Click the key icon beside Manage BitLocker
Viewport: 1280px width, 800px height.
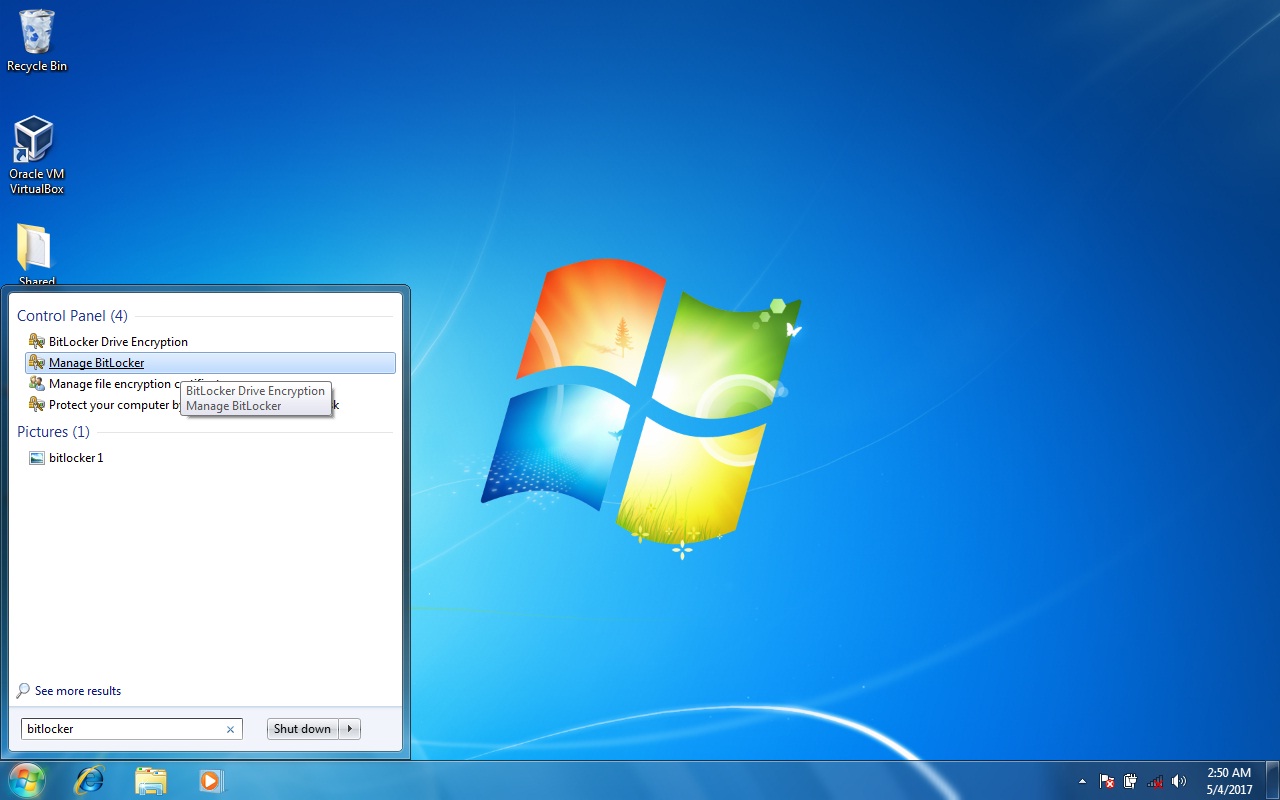pyautogui.click(x=37, y=363)
